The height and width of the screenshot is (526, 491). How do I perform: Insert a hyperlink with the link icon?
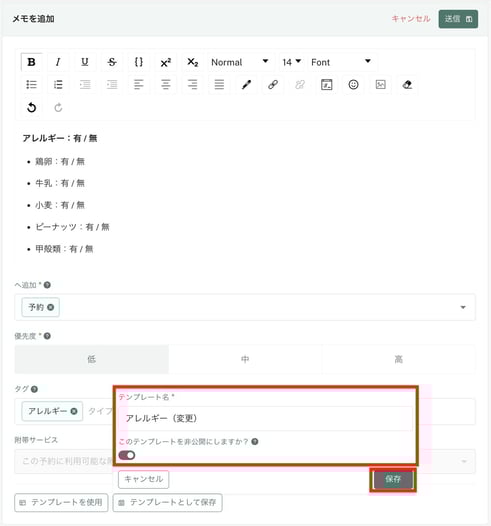(x=273, y=85)
